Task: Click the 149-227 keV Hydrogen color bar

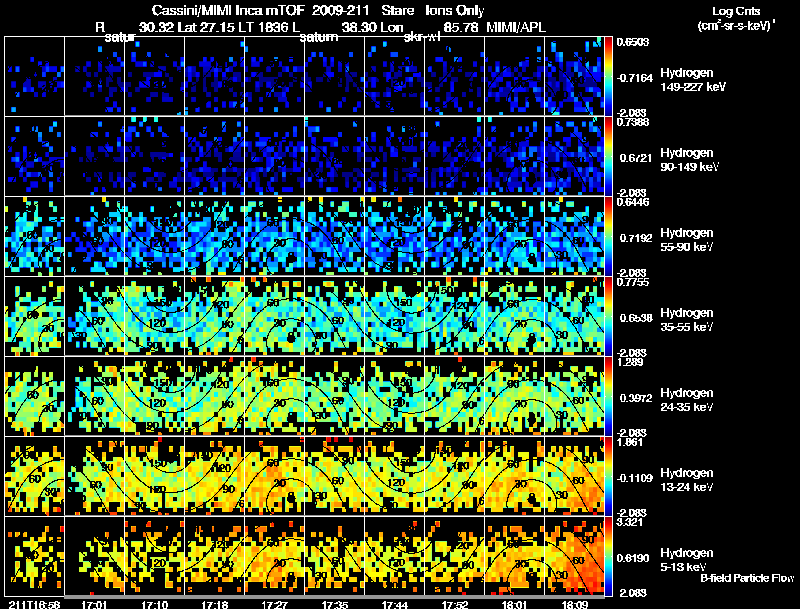Action: click(610, 75)
